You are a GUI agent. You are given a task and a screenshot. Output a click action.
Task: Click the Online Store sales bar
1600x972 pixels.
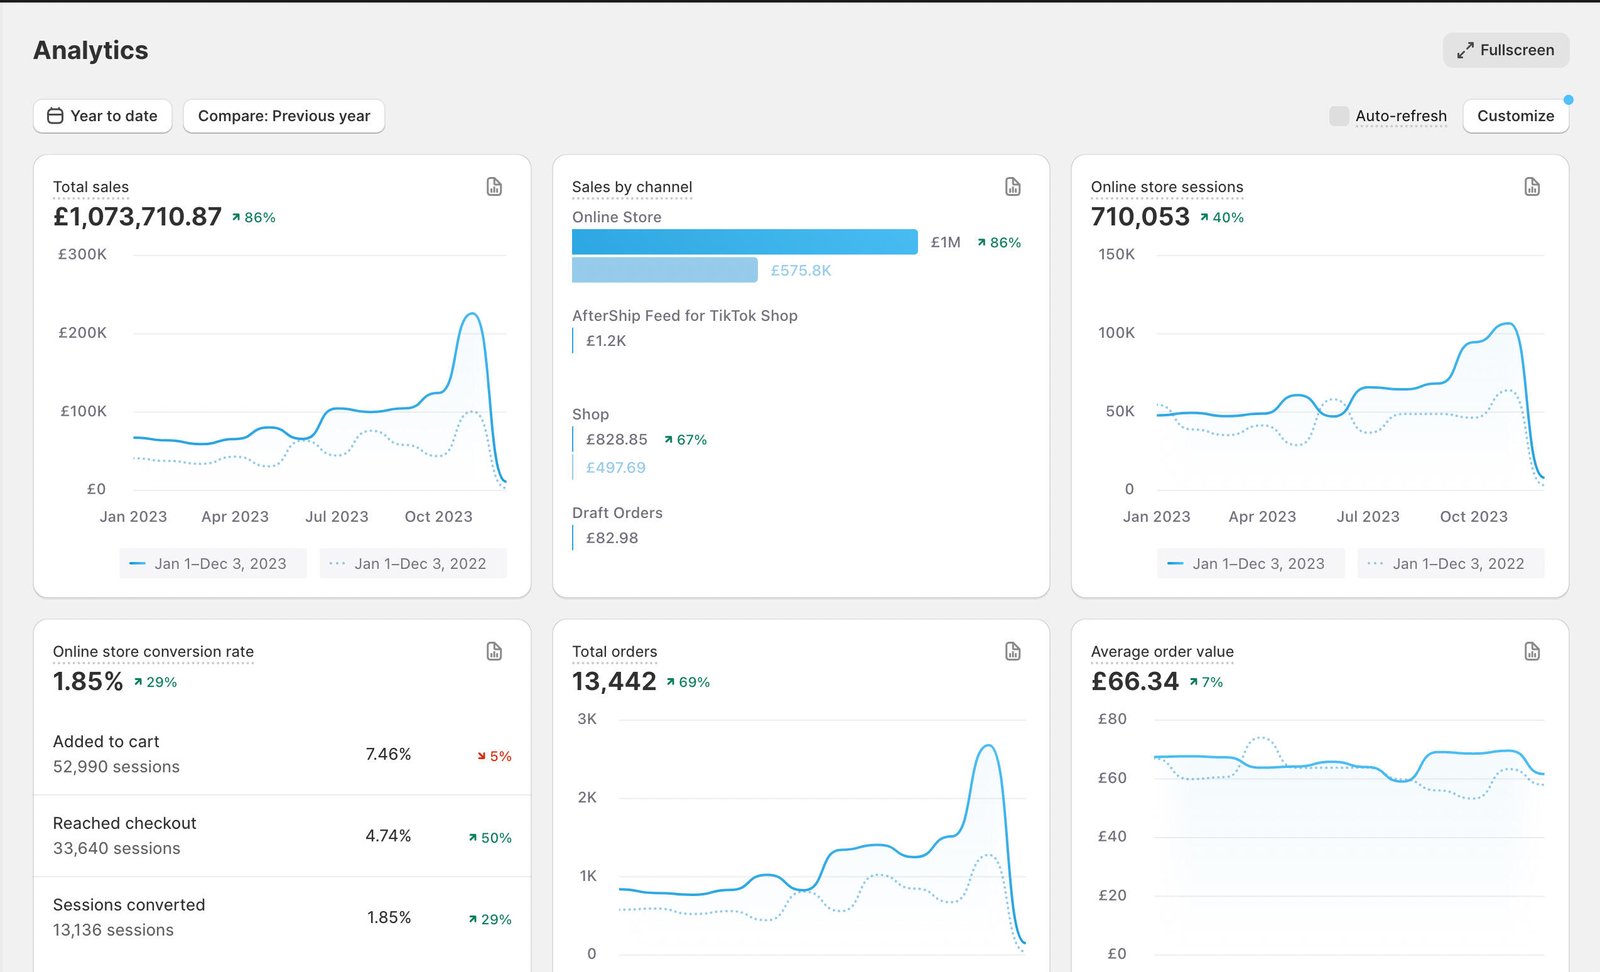(744, 241)
